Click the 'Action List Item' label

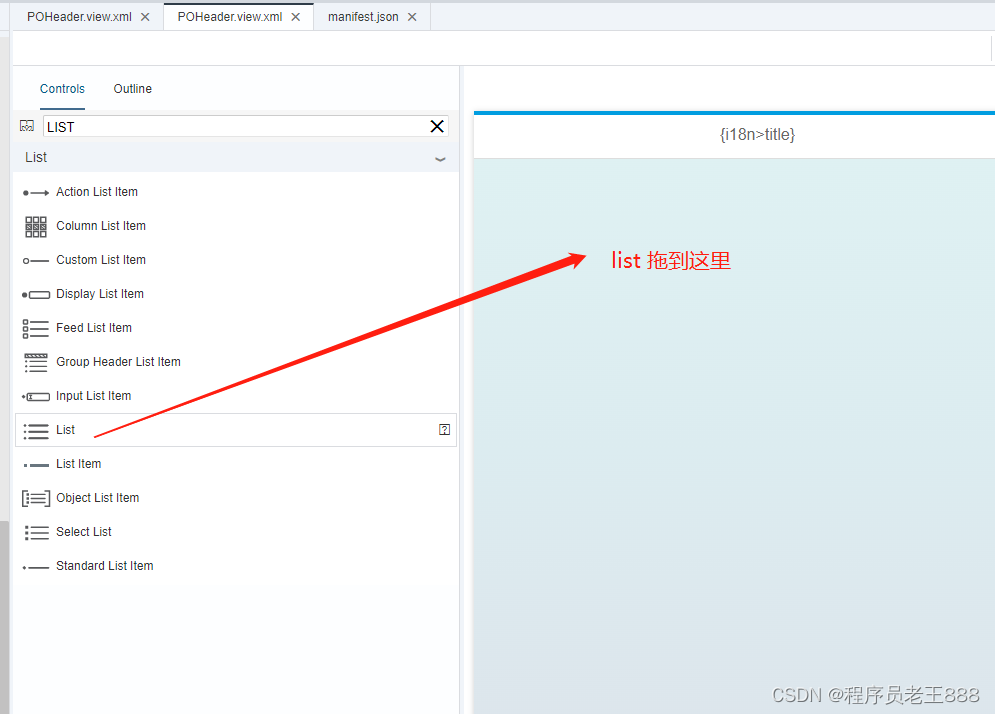[x=97, y=192]
